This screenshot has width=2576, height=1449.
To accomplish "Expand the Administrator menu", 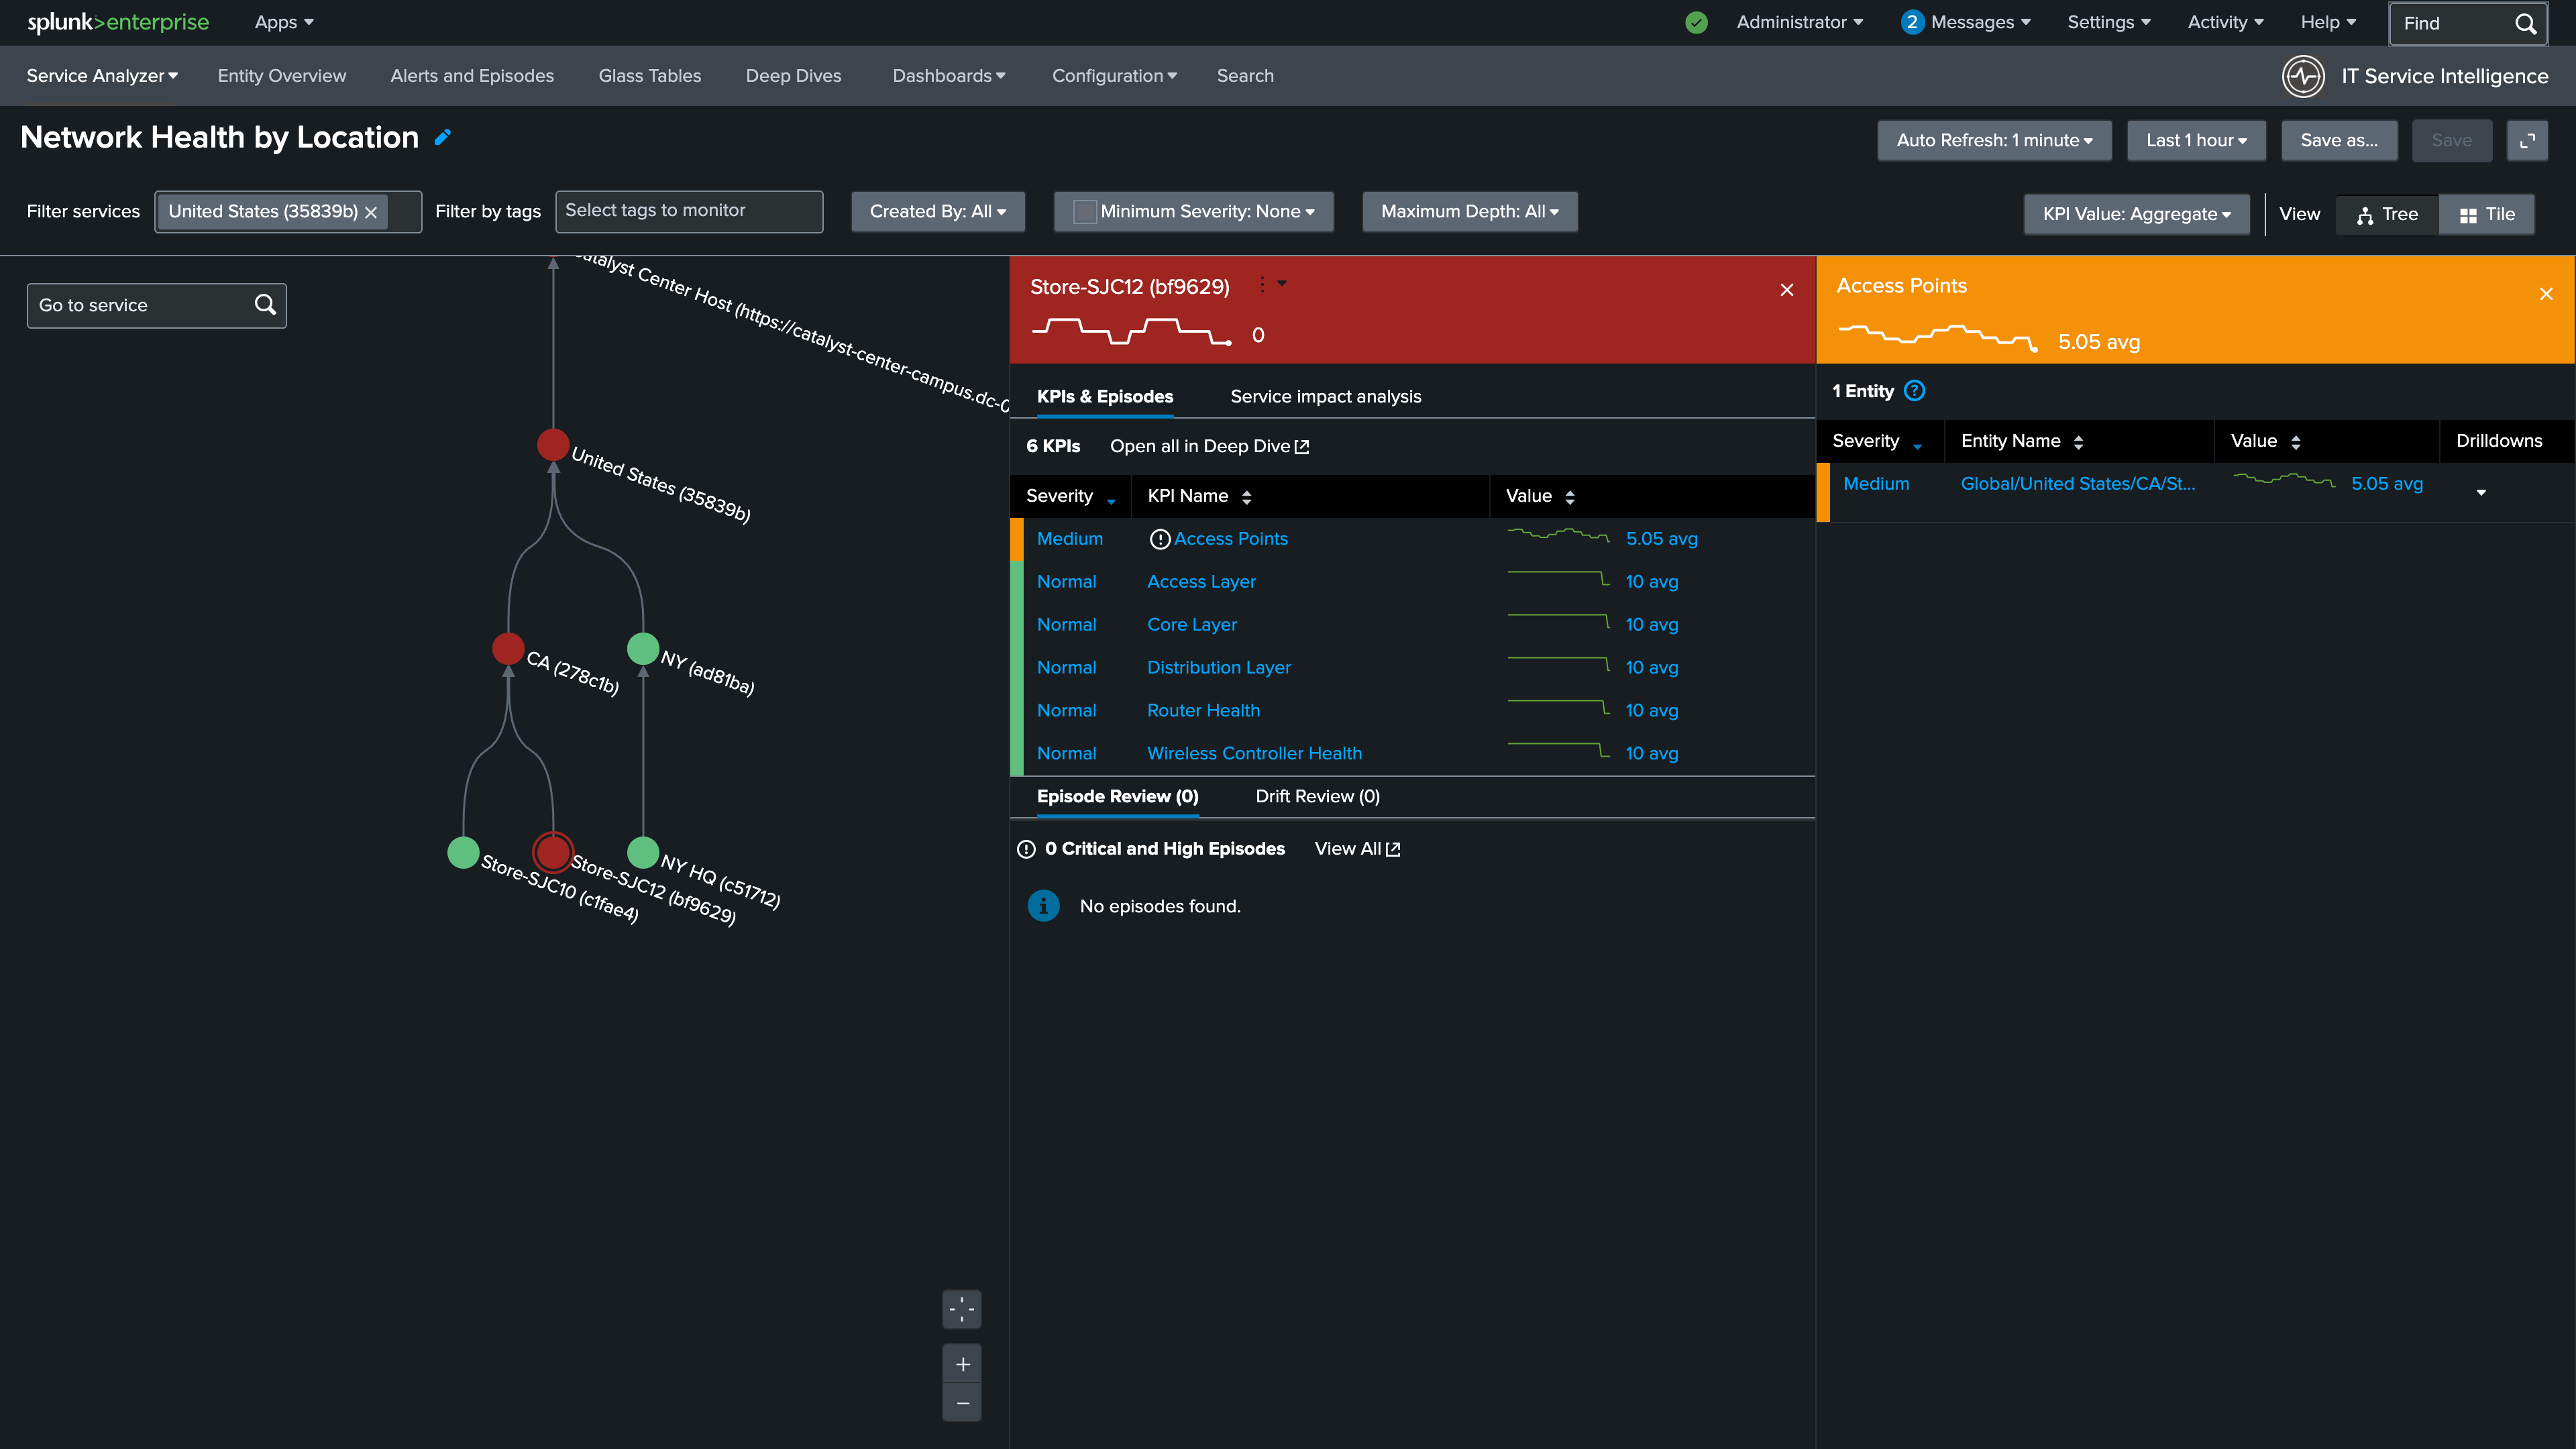I will 1799,22.
